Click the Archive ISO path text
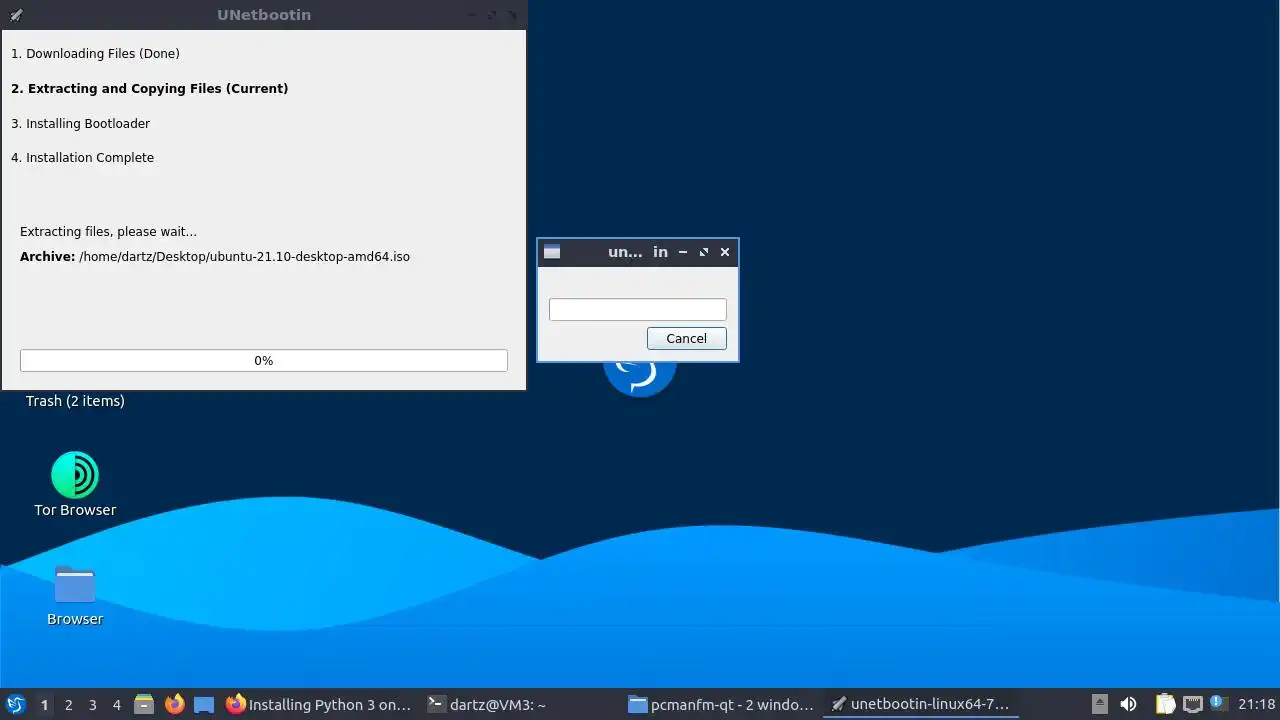Screen dimensions: 1280x720 (244, 256)
